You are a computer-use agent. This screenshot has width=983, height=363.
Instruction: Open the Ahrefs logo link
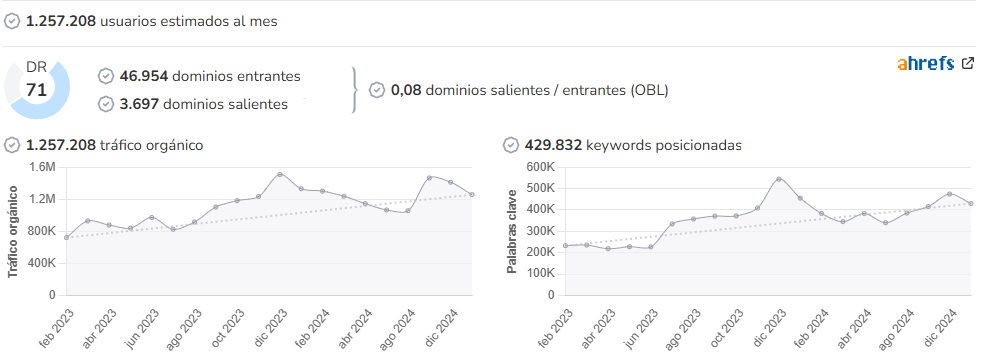click(x=925, y=63)
